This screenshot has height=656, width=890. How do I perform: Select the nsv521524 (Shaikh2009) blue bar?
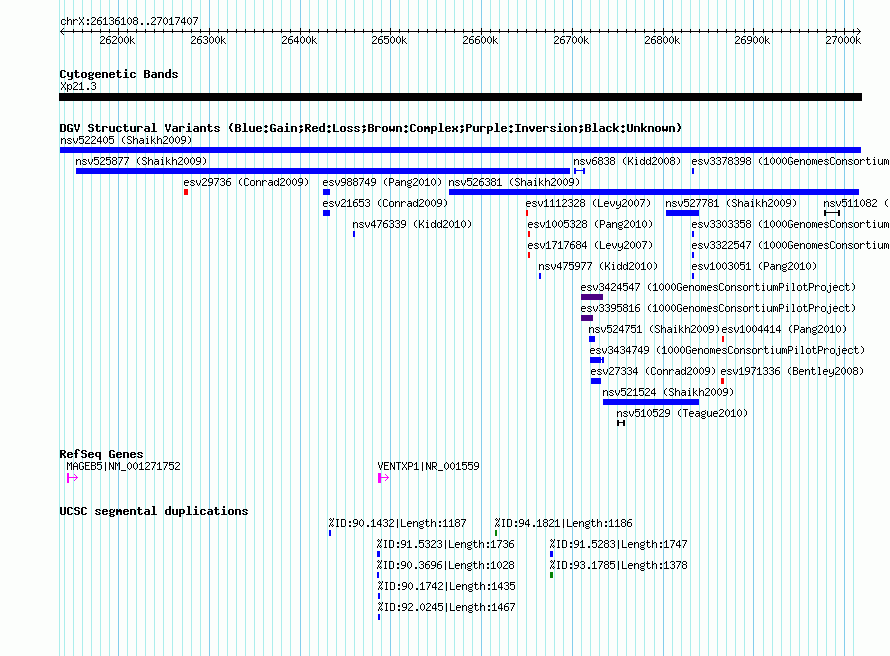tap(650, 402)
